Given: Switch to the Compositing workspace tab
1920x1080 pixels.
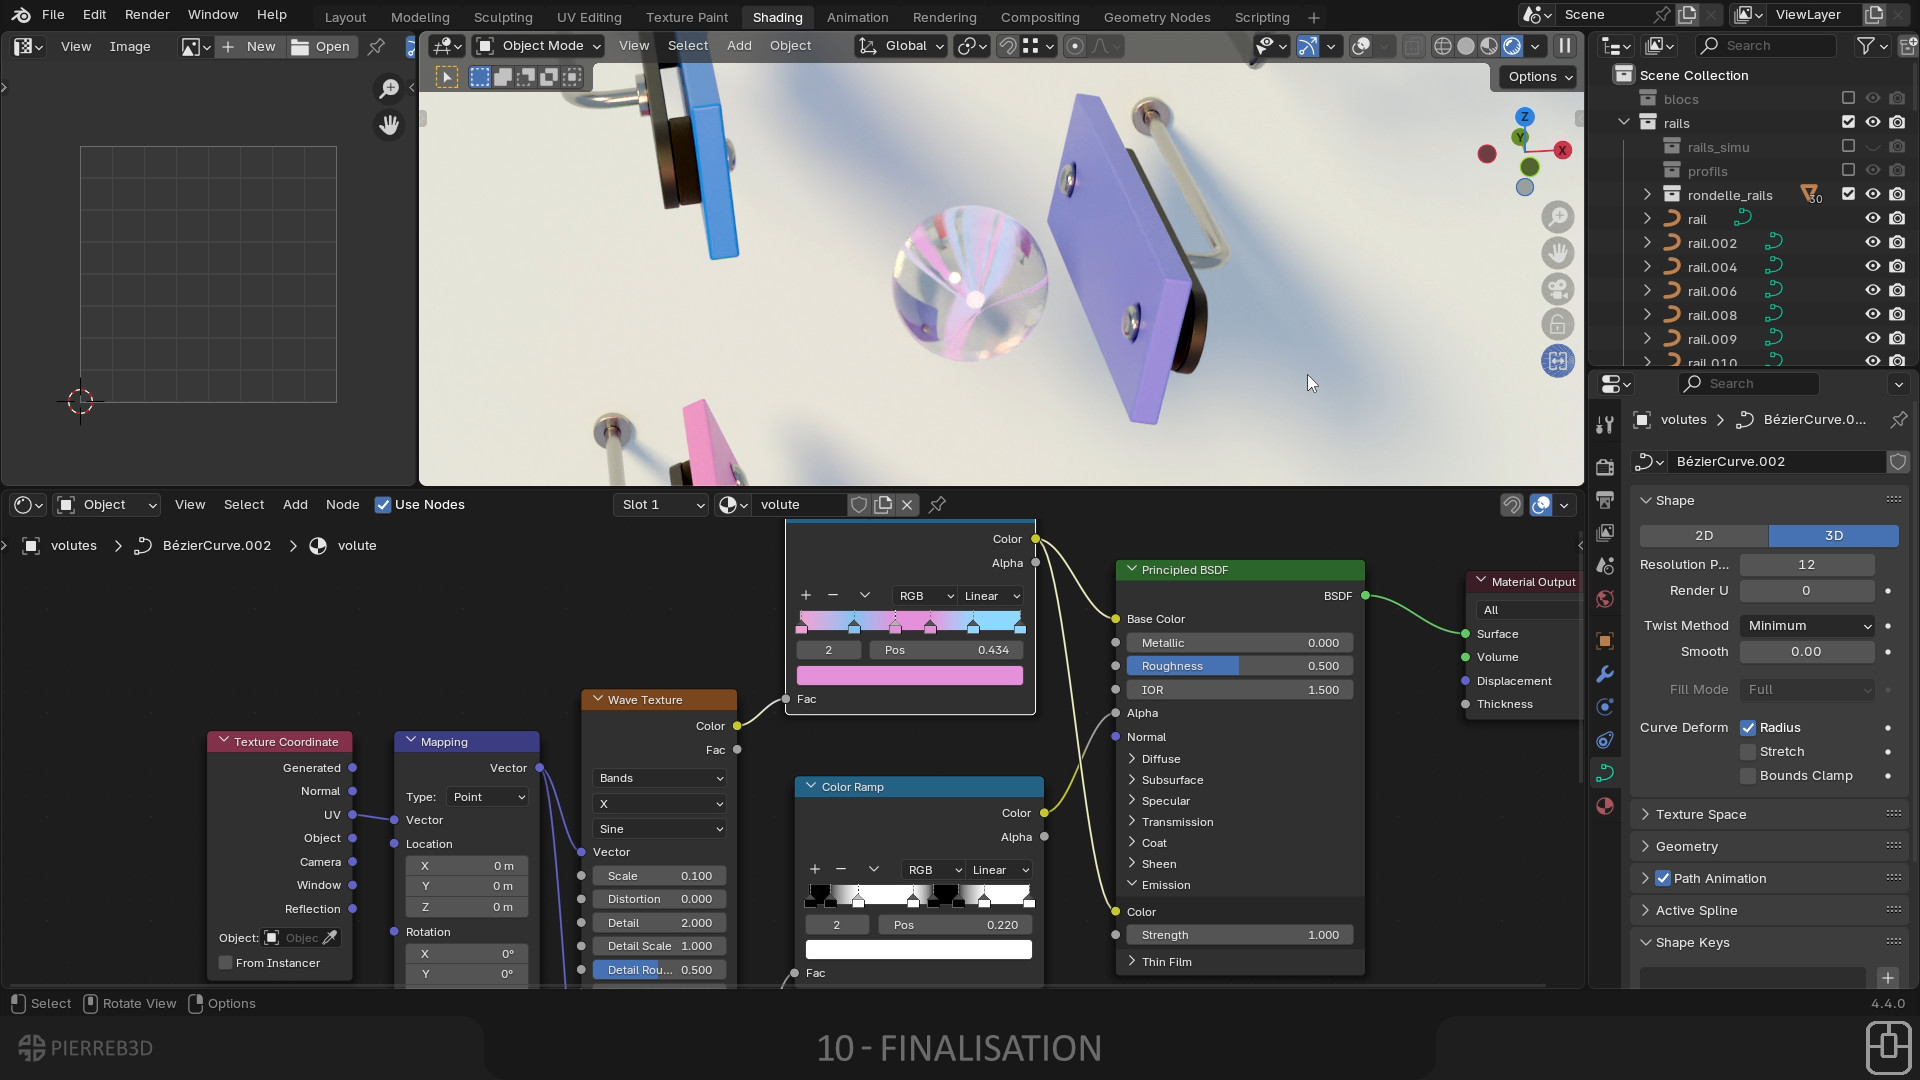Looking at the screenshot, I should click(x=1040, y=17).
